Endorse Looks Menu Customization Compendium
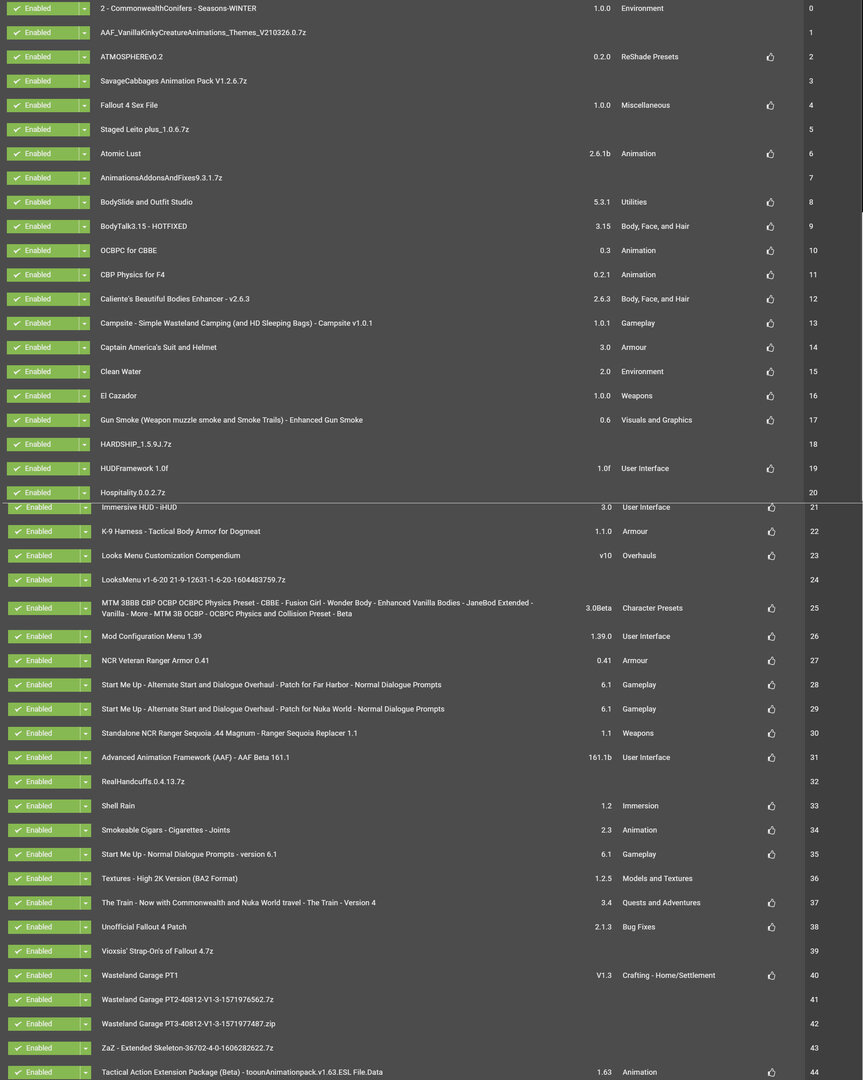 [771, 556]
